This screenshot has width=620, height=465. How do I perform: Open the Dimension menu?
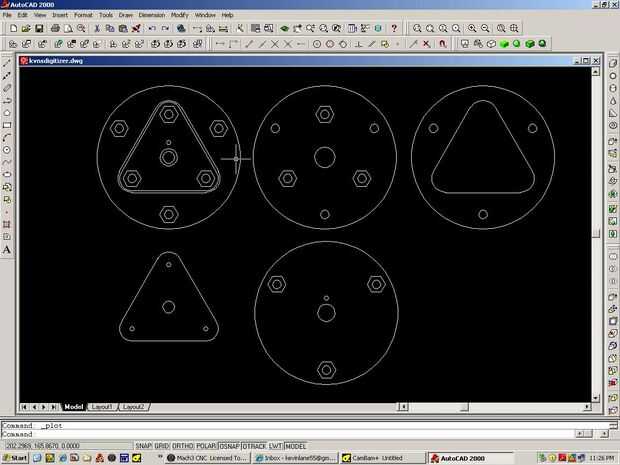click(x=152, y=15)
